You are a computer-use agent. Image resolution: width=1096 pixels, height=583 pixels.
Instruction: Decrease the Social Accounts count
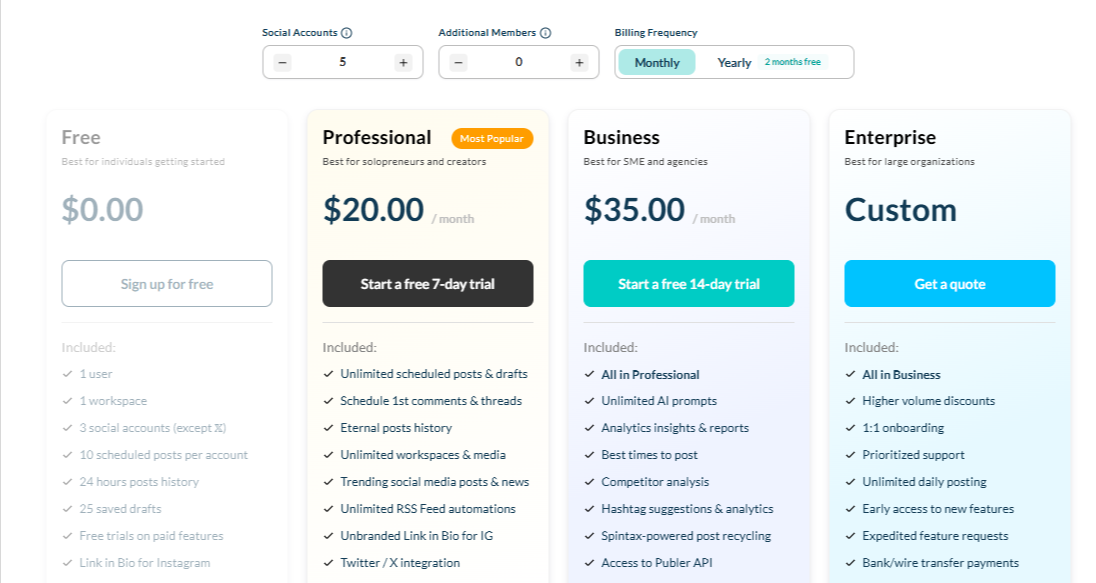coord(283,62)
